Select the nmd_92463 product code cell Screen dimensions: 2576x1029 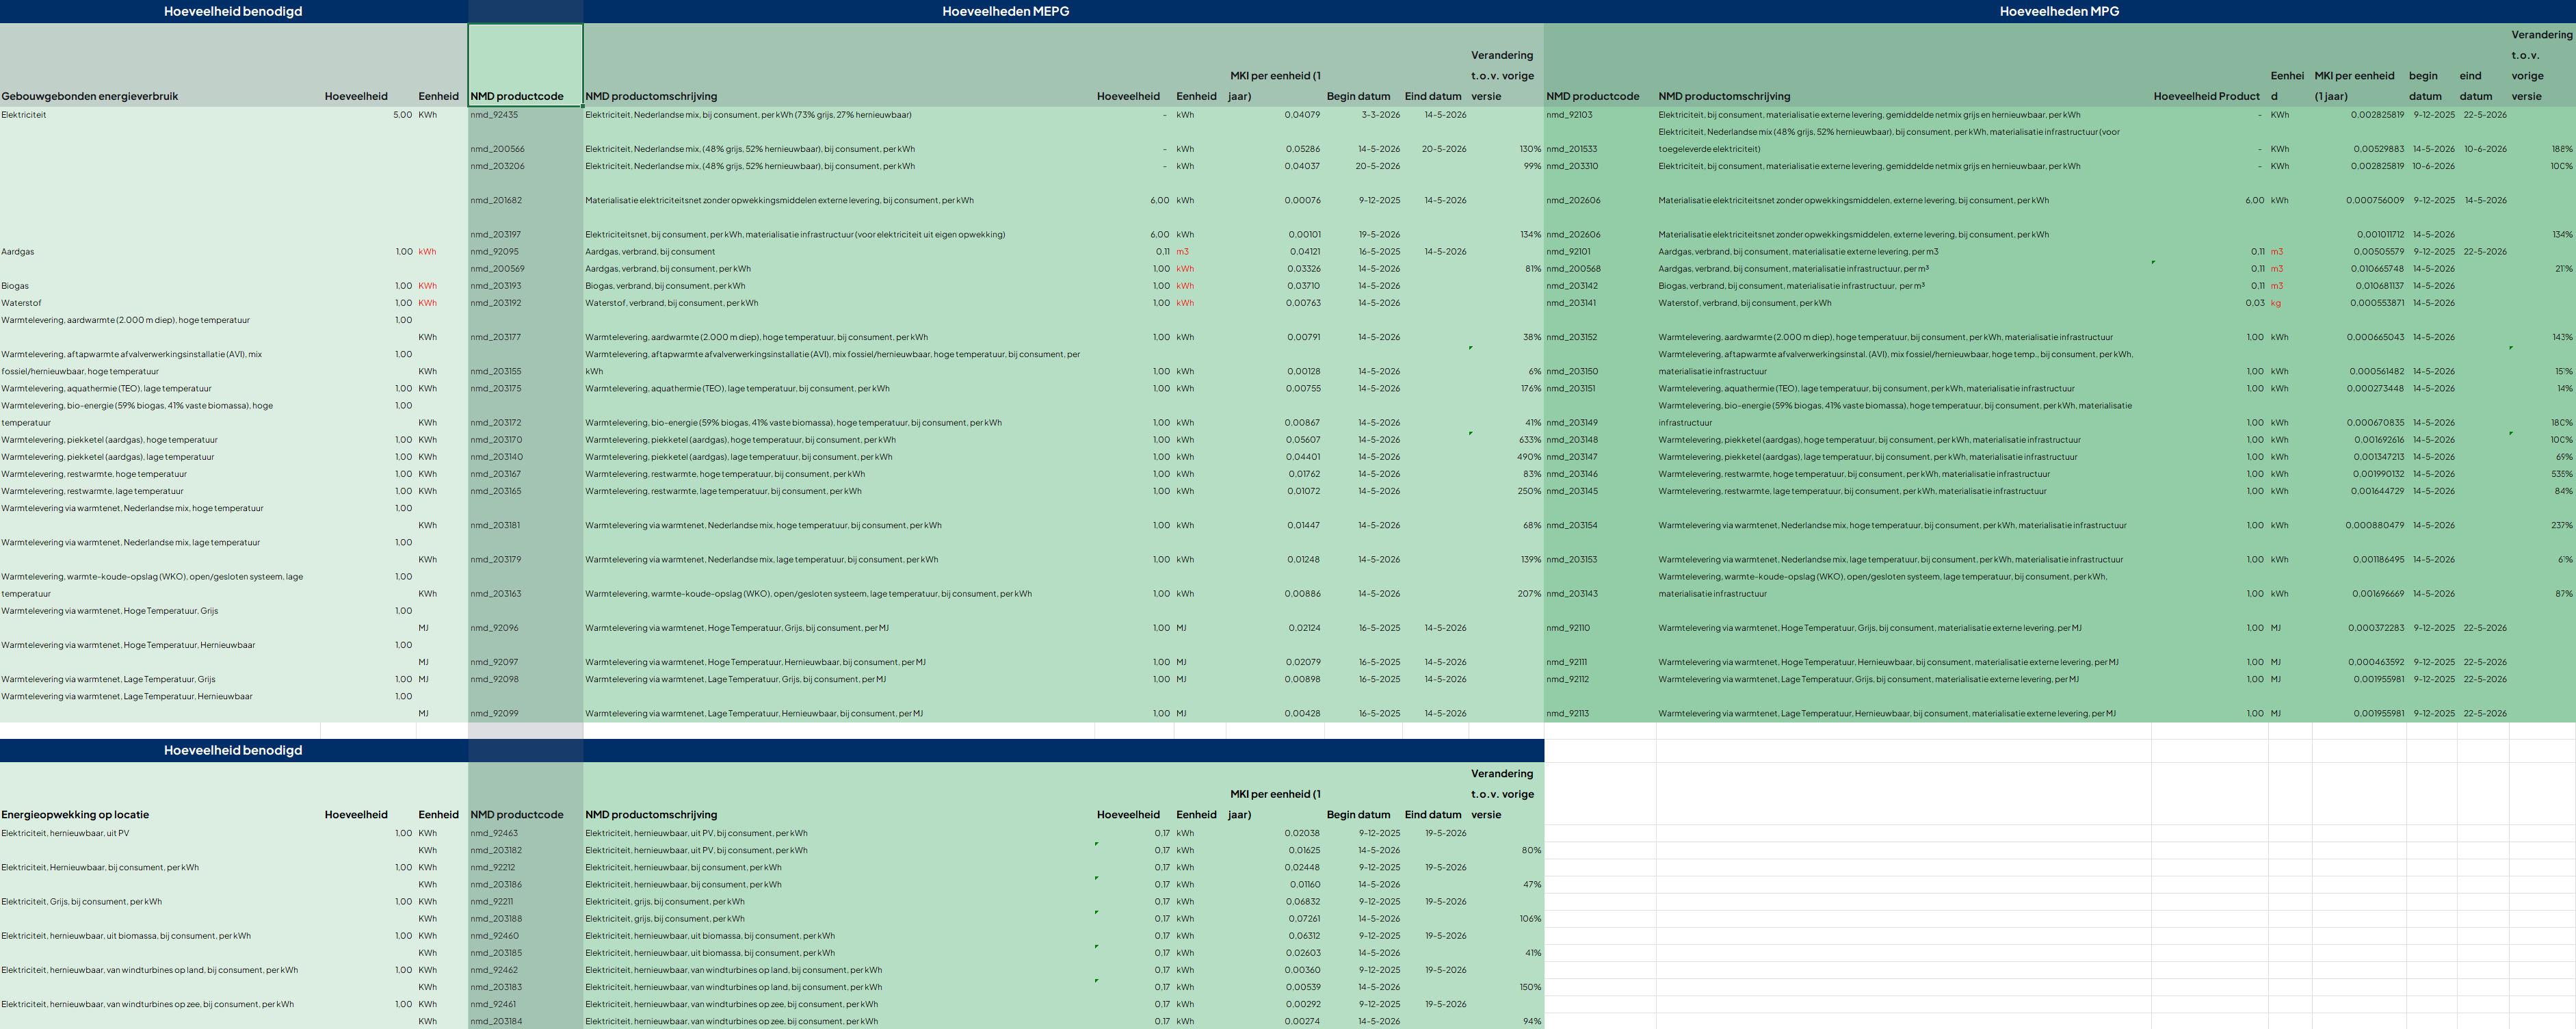525,833
